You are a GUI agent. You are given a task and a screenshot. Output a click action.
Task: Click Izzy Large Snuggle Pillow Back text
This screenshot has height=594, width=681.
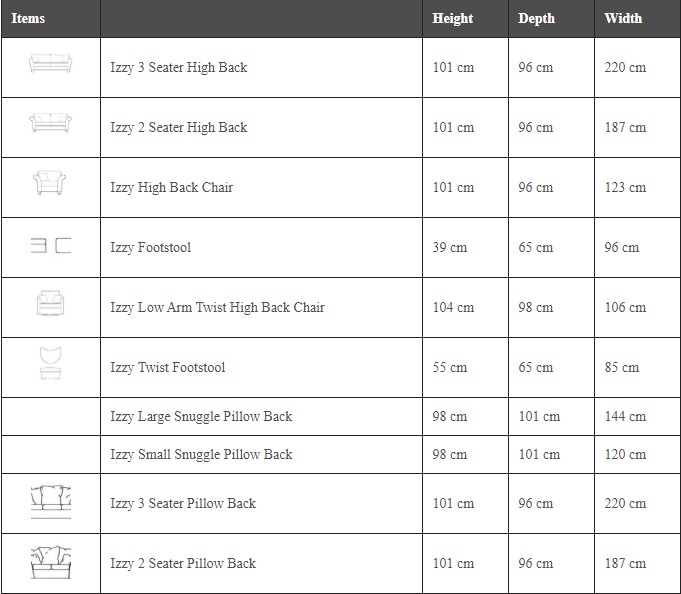pyautogui.click(x=201, y=416)
